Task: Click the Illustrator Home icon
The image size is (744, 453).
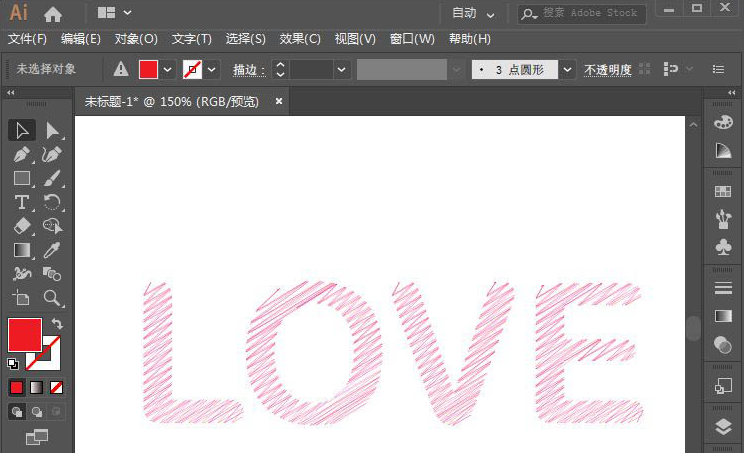Action: [x=53, y=14]
